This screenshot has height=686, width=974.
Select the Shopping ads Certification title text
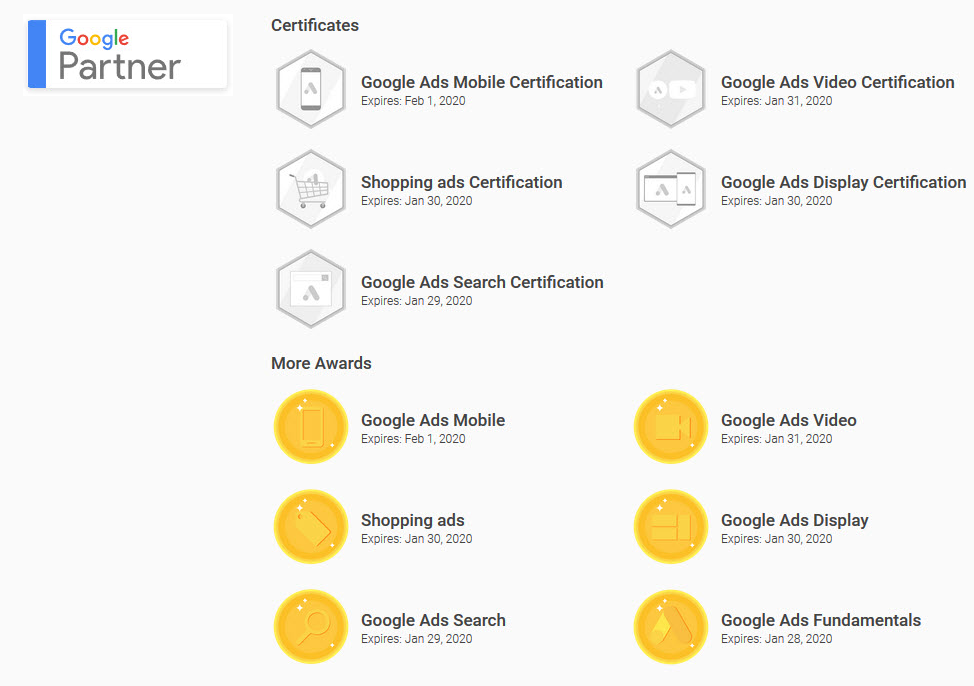(x=461, y=182)
